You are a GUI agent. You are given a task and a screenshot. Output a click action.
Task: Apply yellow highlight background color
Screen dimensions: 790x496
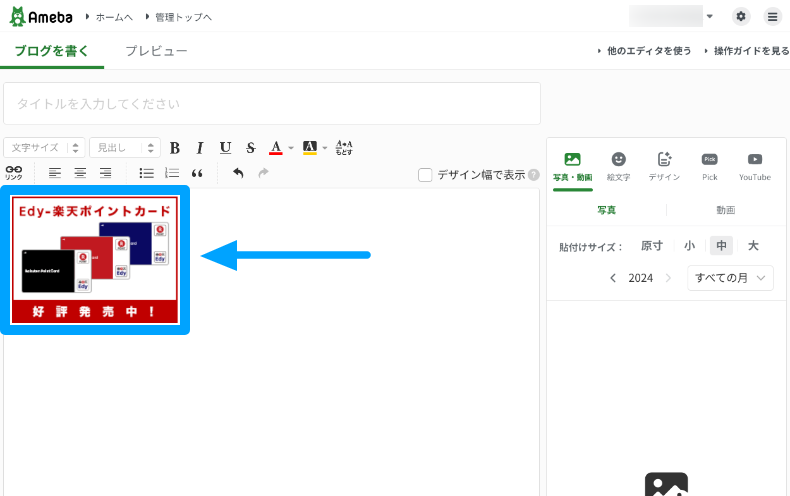(309, 147)
